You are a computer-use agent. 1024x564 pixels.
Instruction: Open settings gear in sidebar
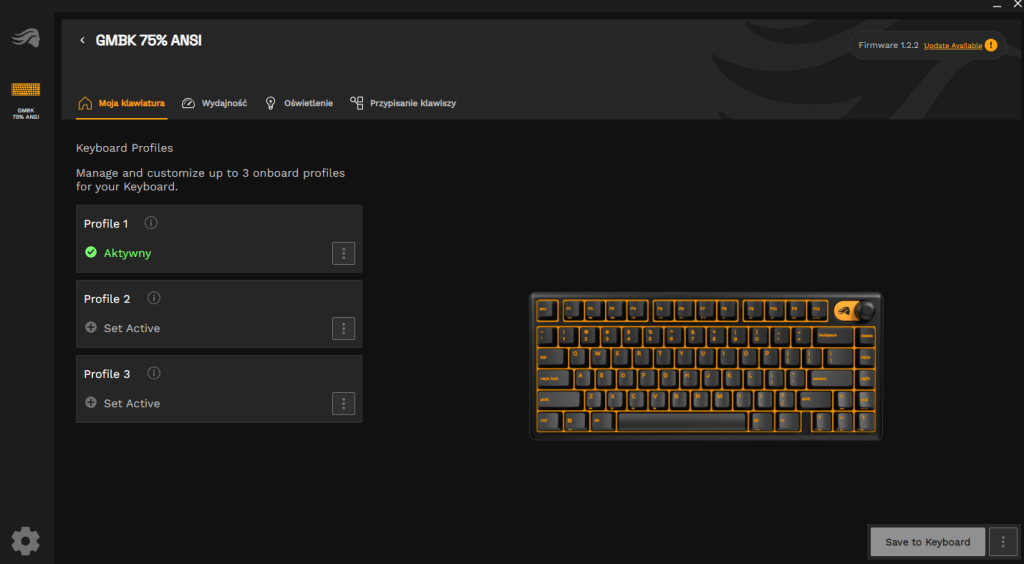click(25, 540)
